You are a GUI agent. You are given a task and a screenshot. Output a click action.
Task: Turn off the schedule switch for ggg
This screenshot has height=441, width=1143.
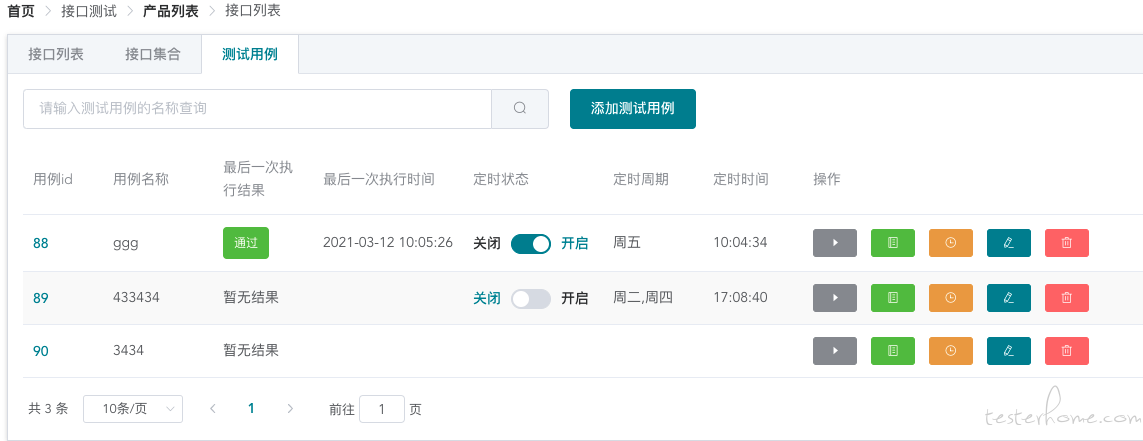[531, 243]
